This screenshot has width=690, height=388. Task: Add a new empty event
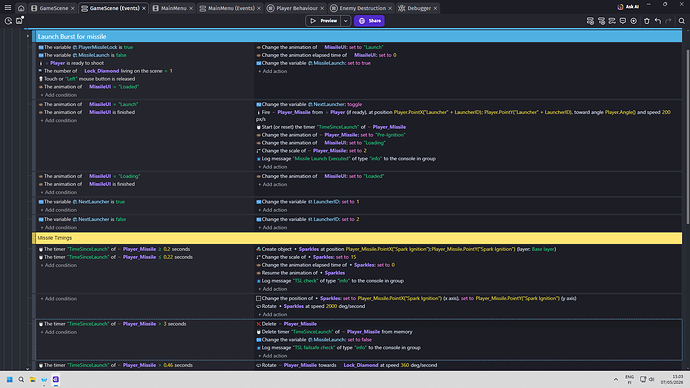tap(590, 21)
